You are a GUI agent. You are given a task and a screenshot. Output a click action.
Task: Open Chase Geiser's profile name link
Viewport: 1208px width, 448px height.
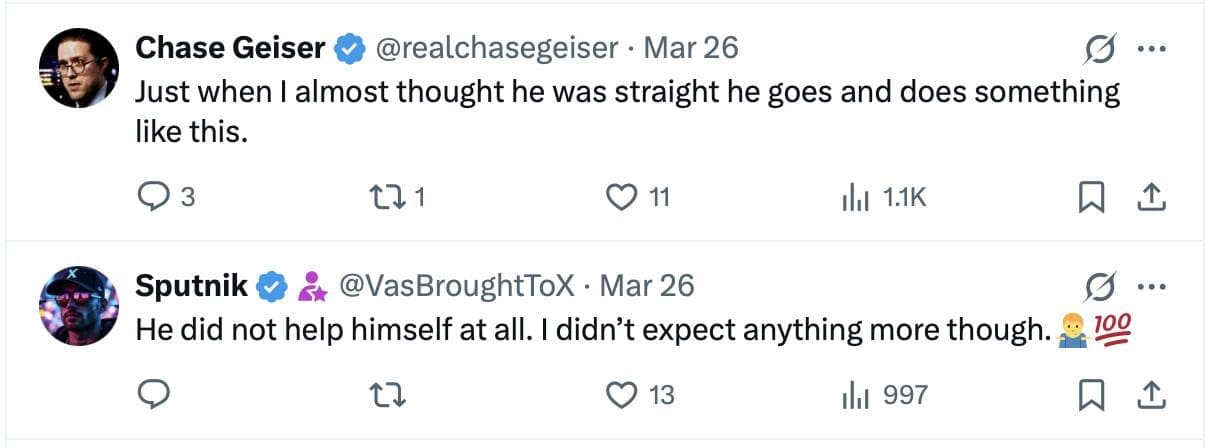click(230, 47)
